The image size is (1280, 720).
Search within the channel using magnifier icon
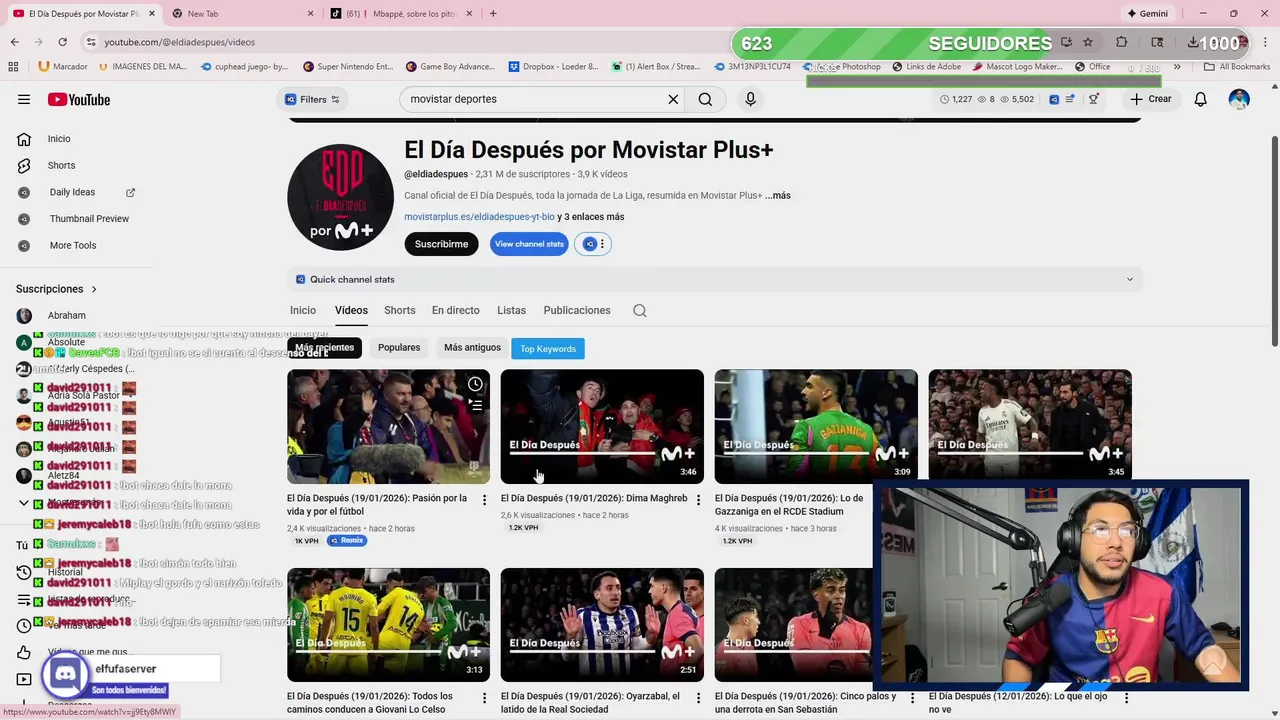click(x=640, y=311)
